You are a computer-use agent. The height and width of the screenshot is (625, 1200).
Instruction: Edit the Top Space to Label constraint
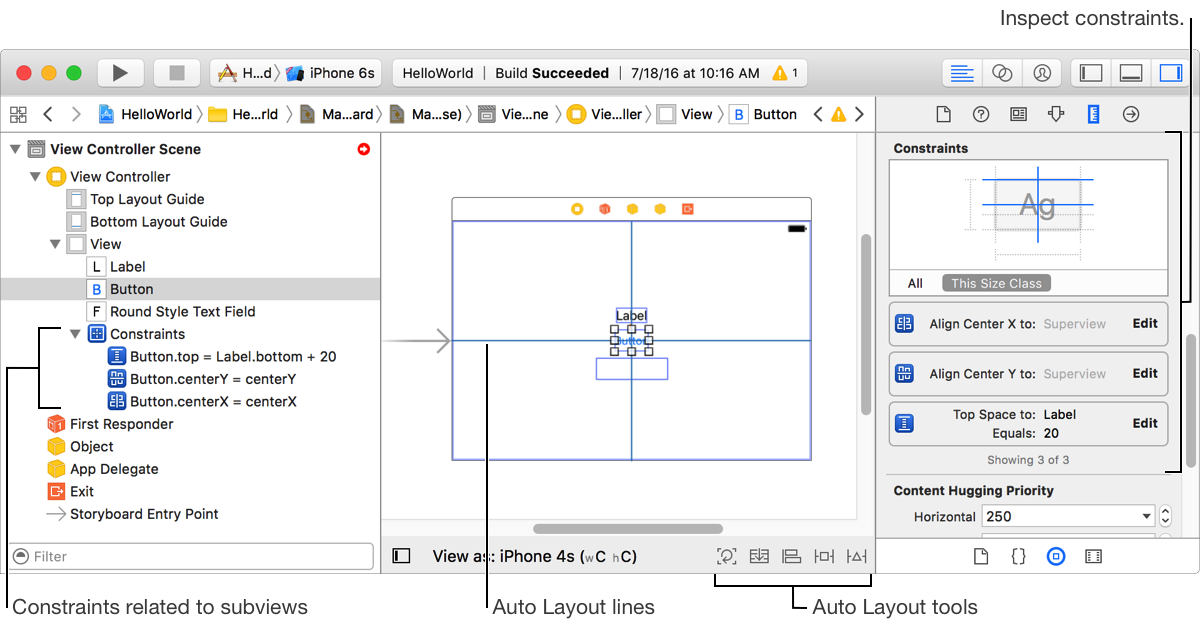(x=1145, y=423)
